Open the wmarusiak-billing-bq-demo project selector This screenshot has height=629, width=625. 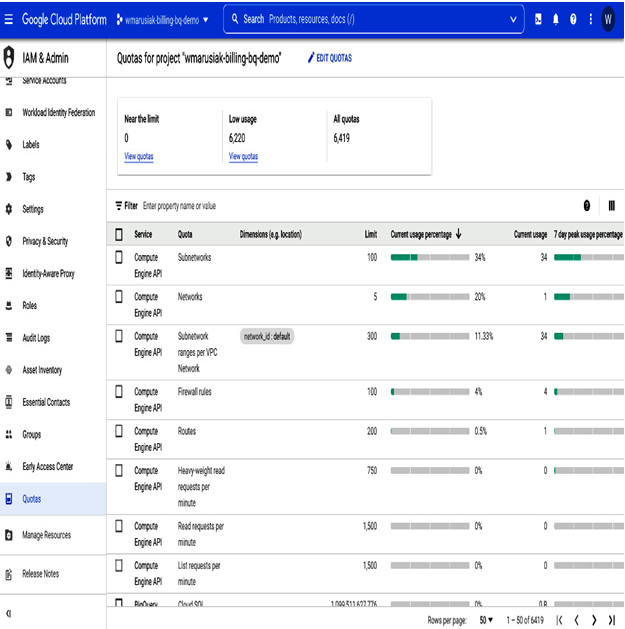pyautogui.click(x=162, y=19)
